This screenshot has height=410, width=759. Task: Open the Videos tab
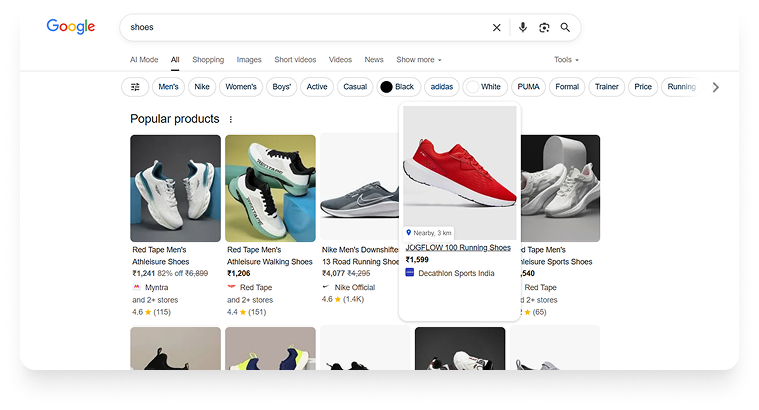[340, 60]
